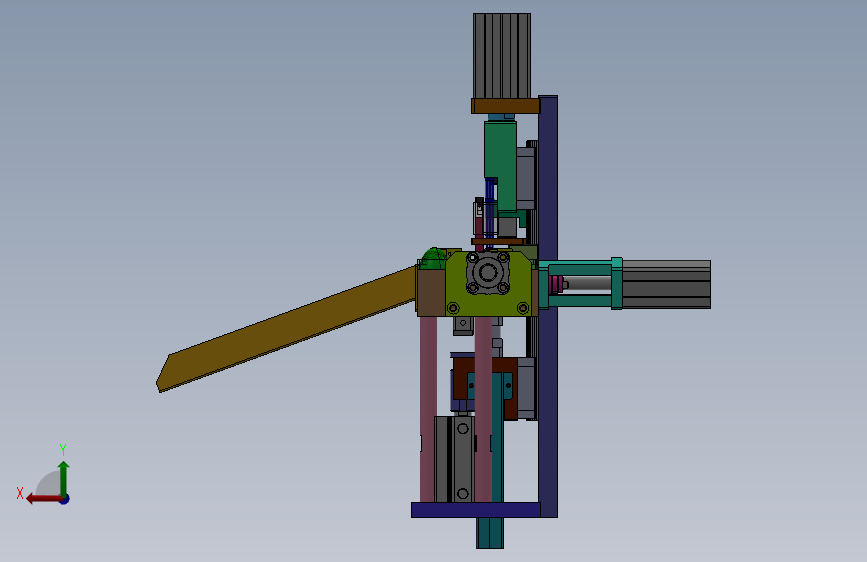Select the tall dark blue vertical back plate
867x562 pixels.
548,306
